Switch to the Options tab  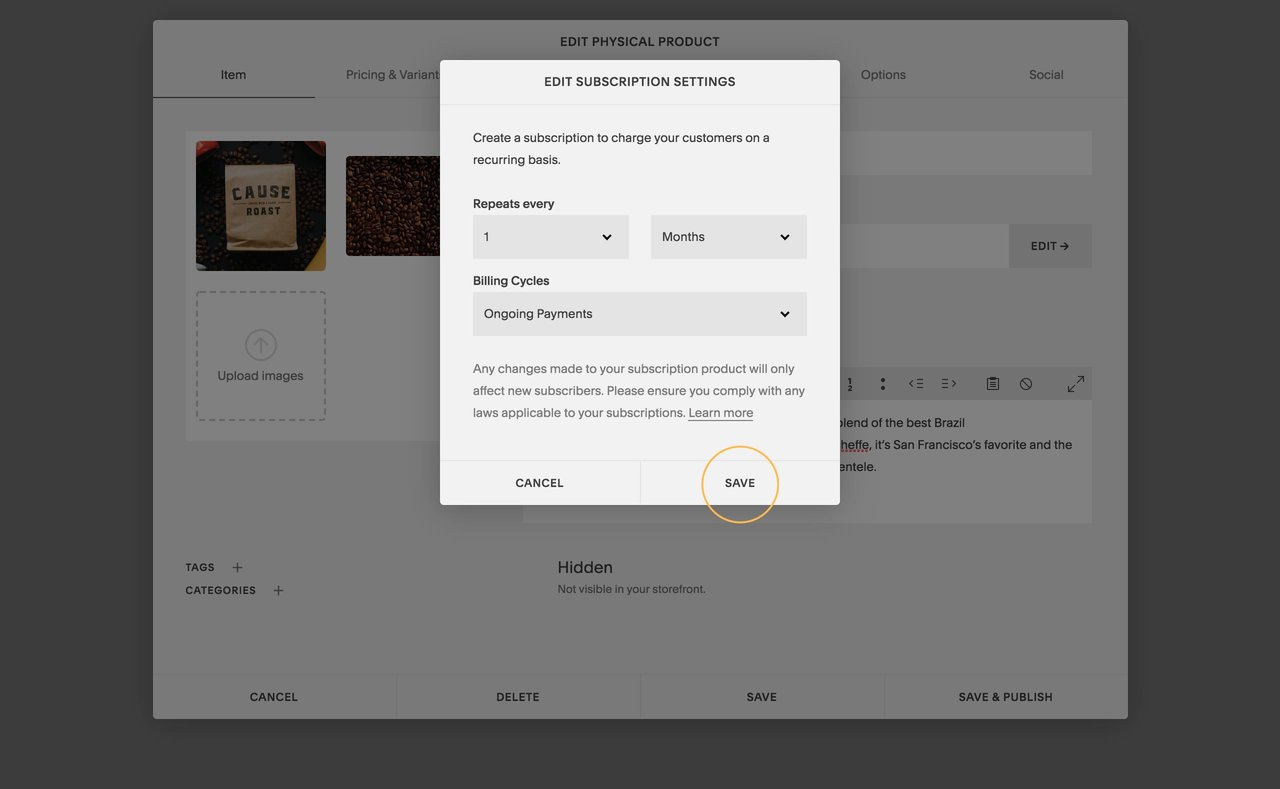[883, 74]
